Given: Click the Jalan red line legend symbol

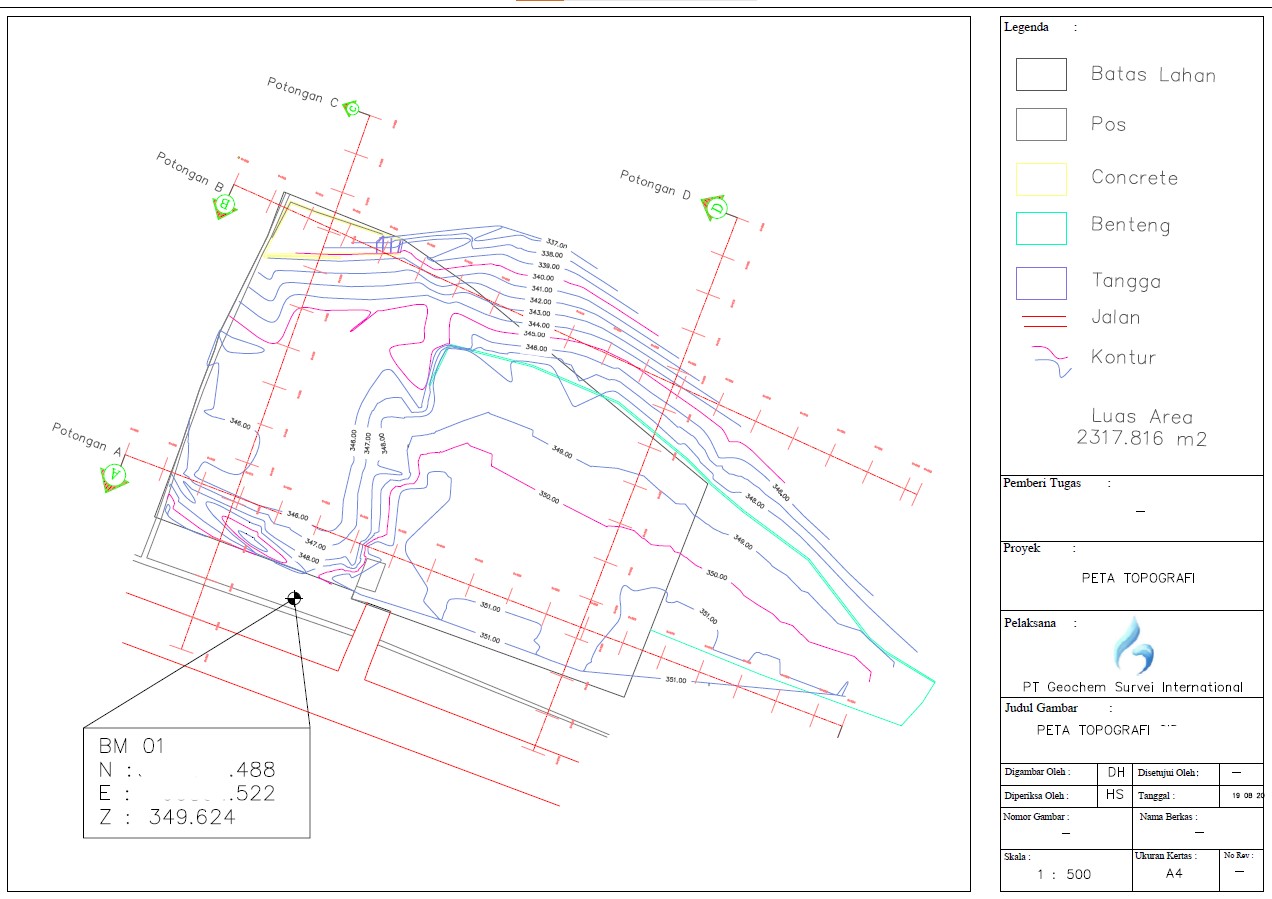Looking at the screenshot, I should 1042,320.
